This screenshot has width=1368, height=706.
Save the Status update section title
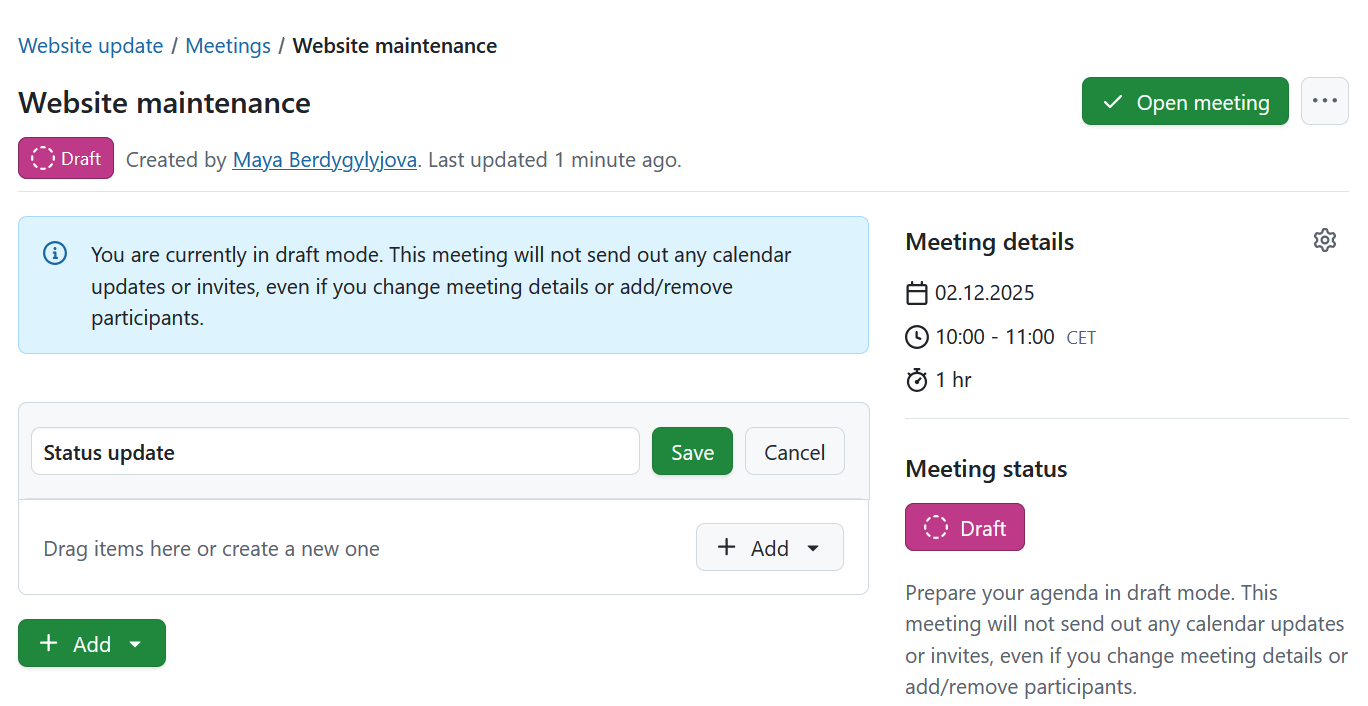(692, 451)
